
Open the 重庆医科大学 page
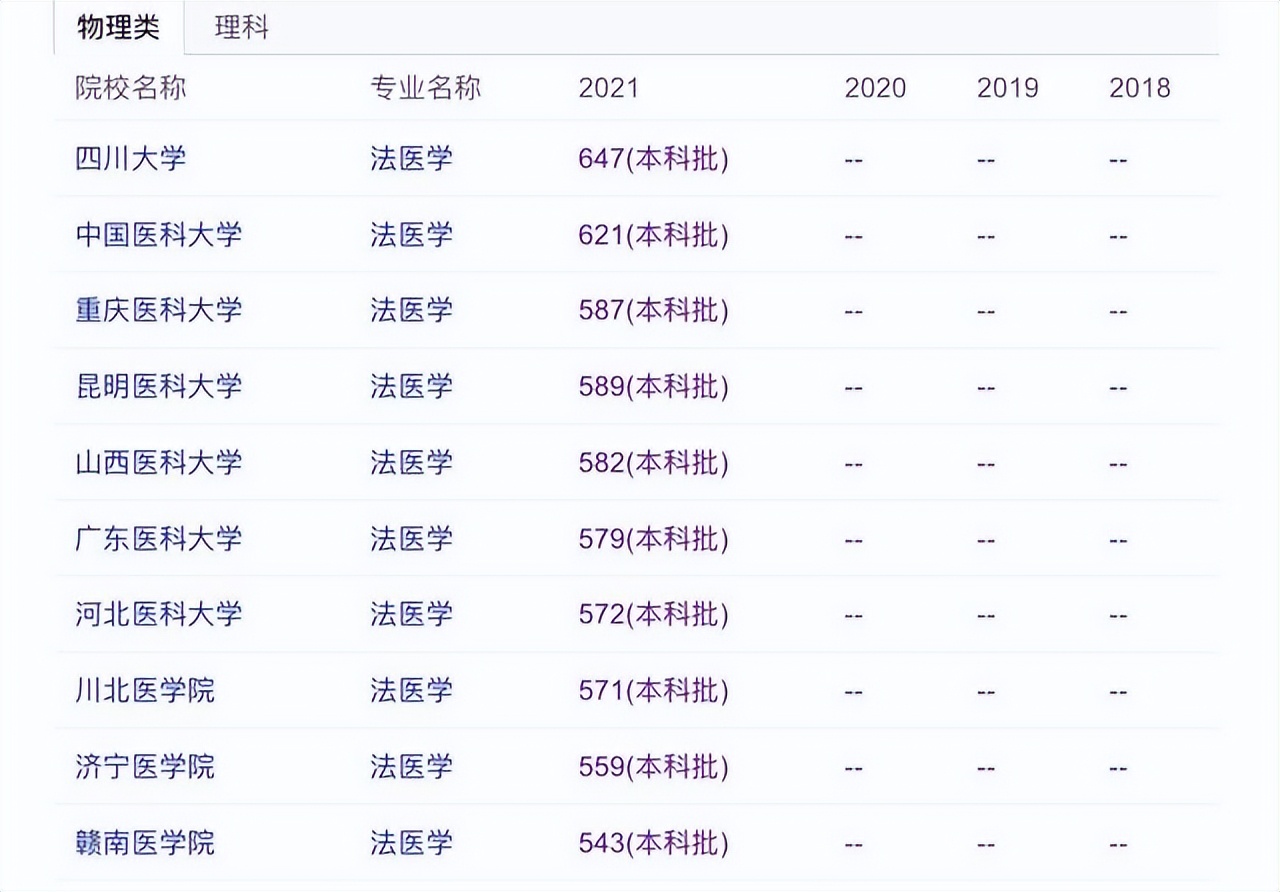157,310
